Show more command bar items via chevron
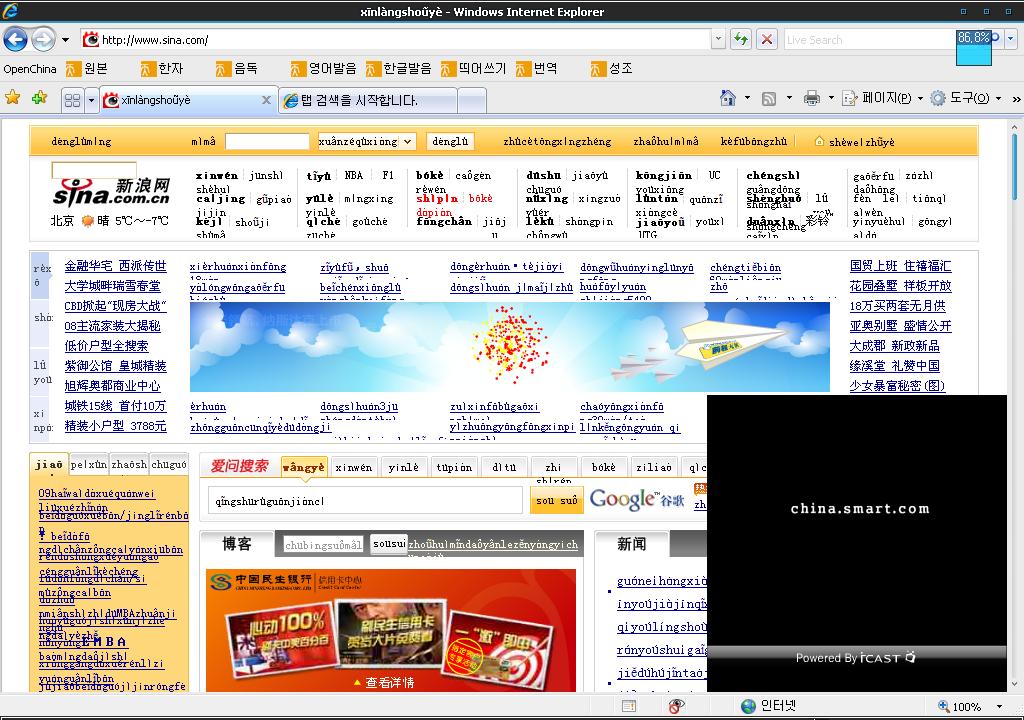The width and height of the screenshot is (1024, 720). pyautogui.click(x=1016, y=99)
